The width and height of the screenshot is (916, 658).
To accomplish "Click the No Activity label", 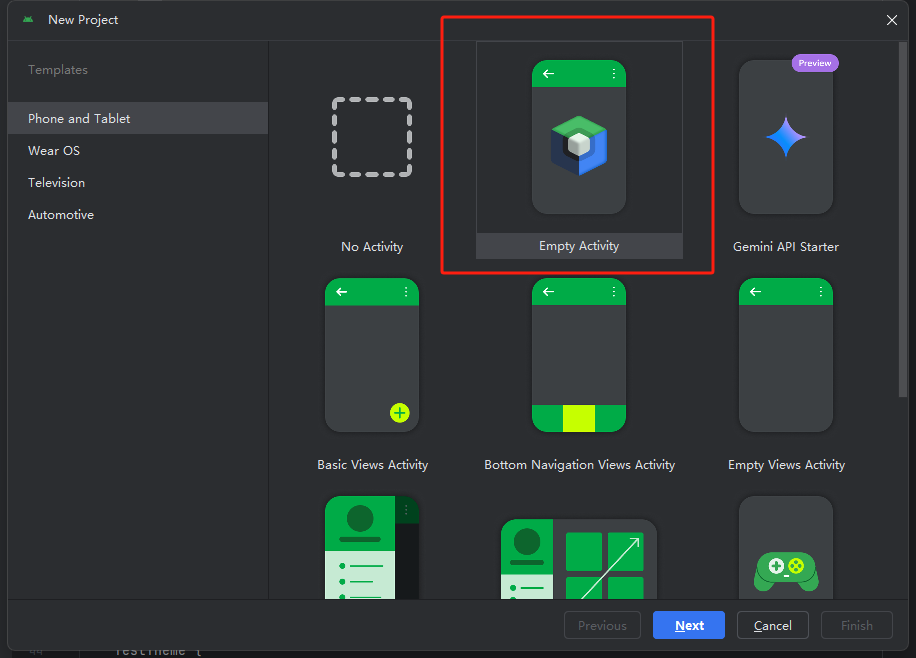I will click(x=372, y=247).
